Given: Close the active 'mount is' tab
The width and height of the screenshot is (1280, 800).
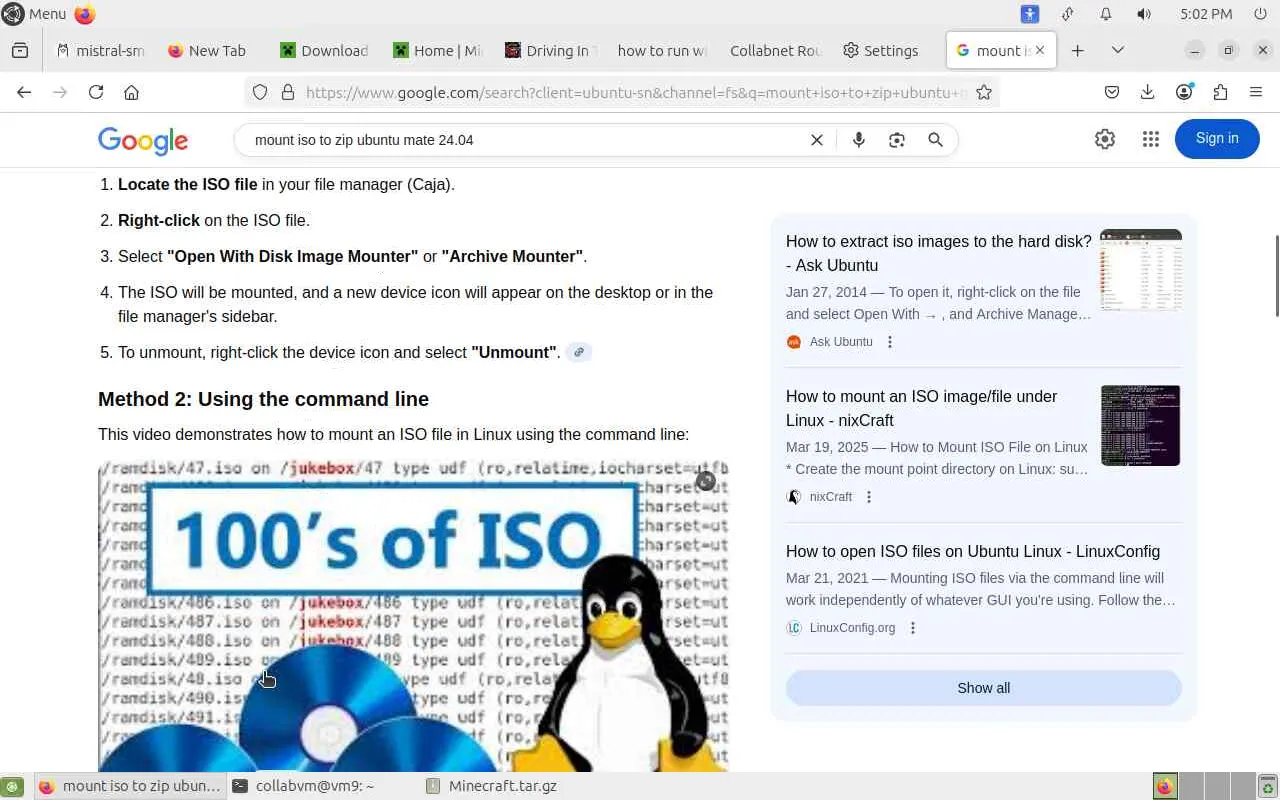Looking at the screenshot, I should [x=1040, y=50].
